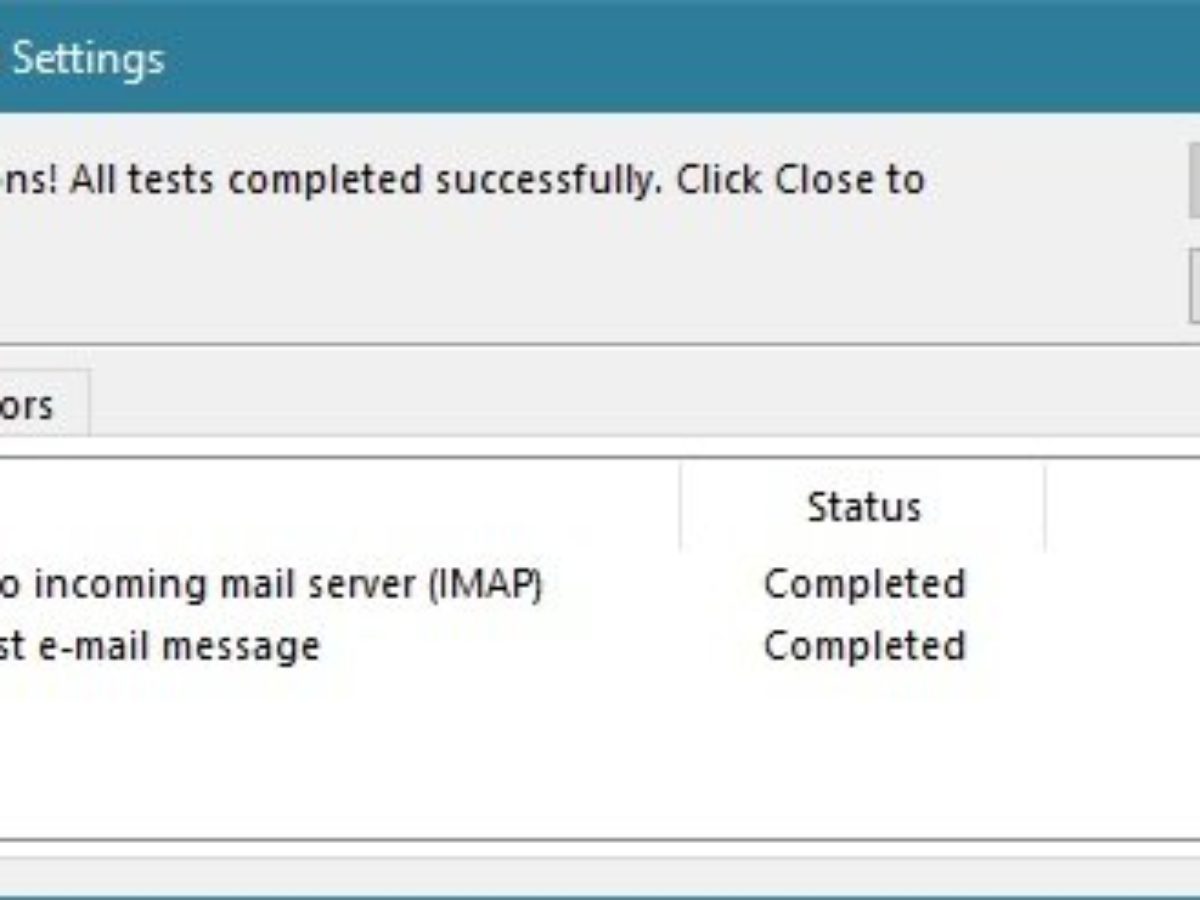The width and height of the screenshot is (1200, 900).
Task: Click the Status column header
Action: coord(863,507)
